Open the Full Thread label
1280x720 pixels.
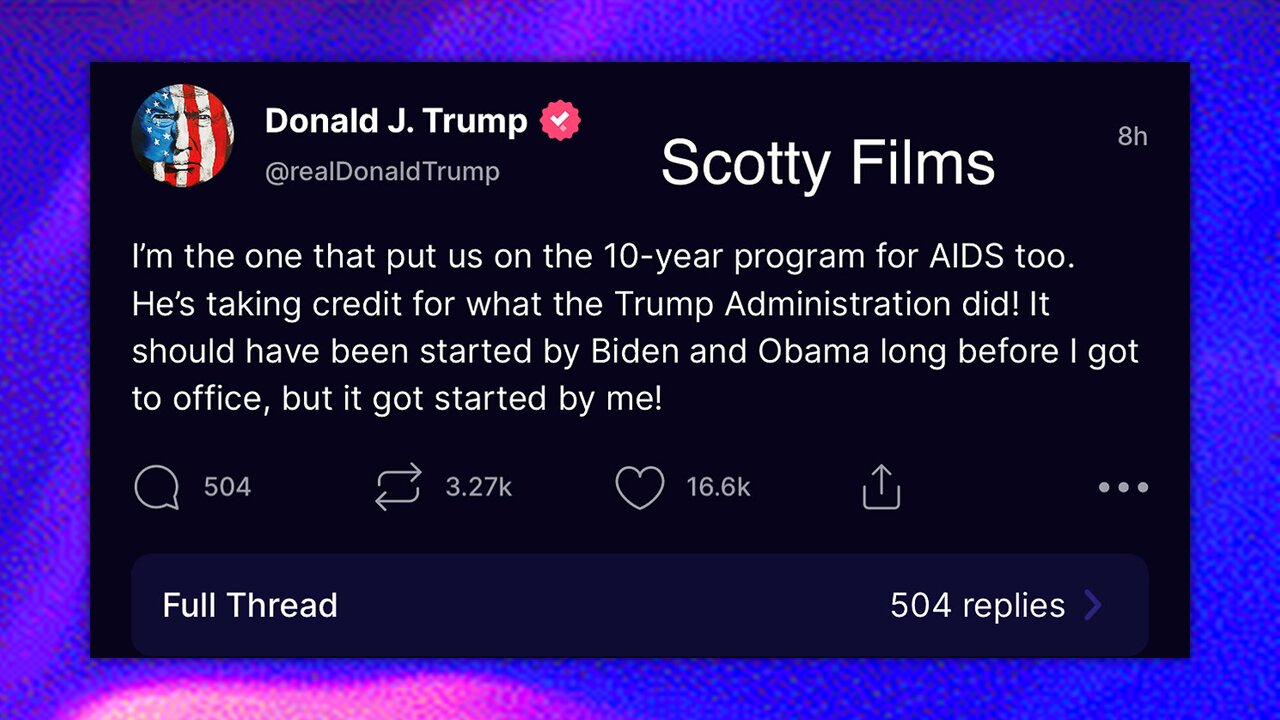250,605
